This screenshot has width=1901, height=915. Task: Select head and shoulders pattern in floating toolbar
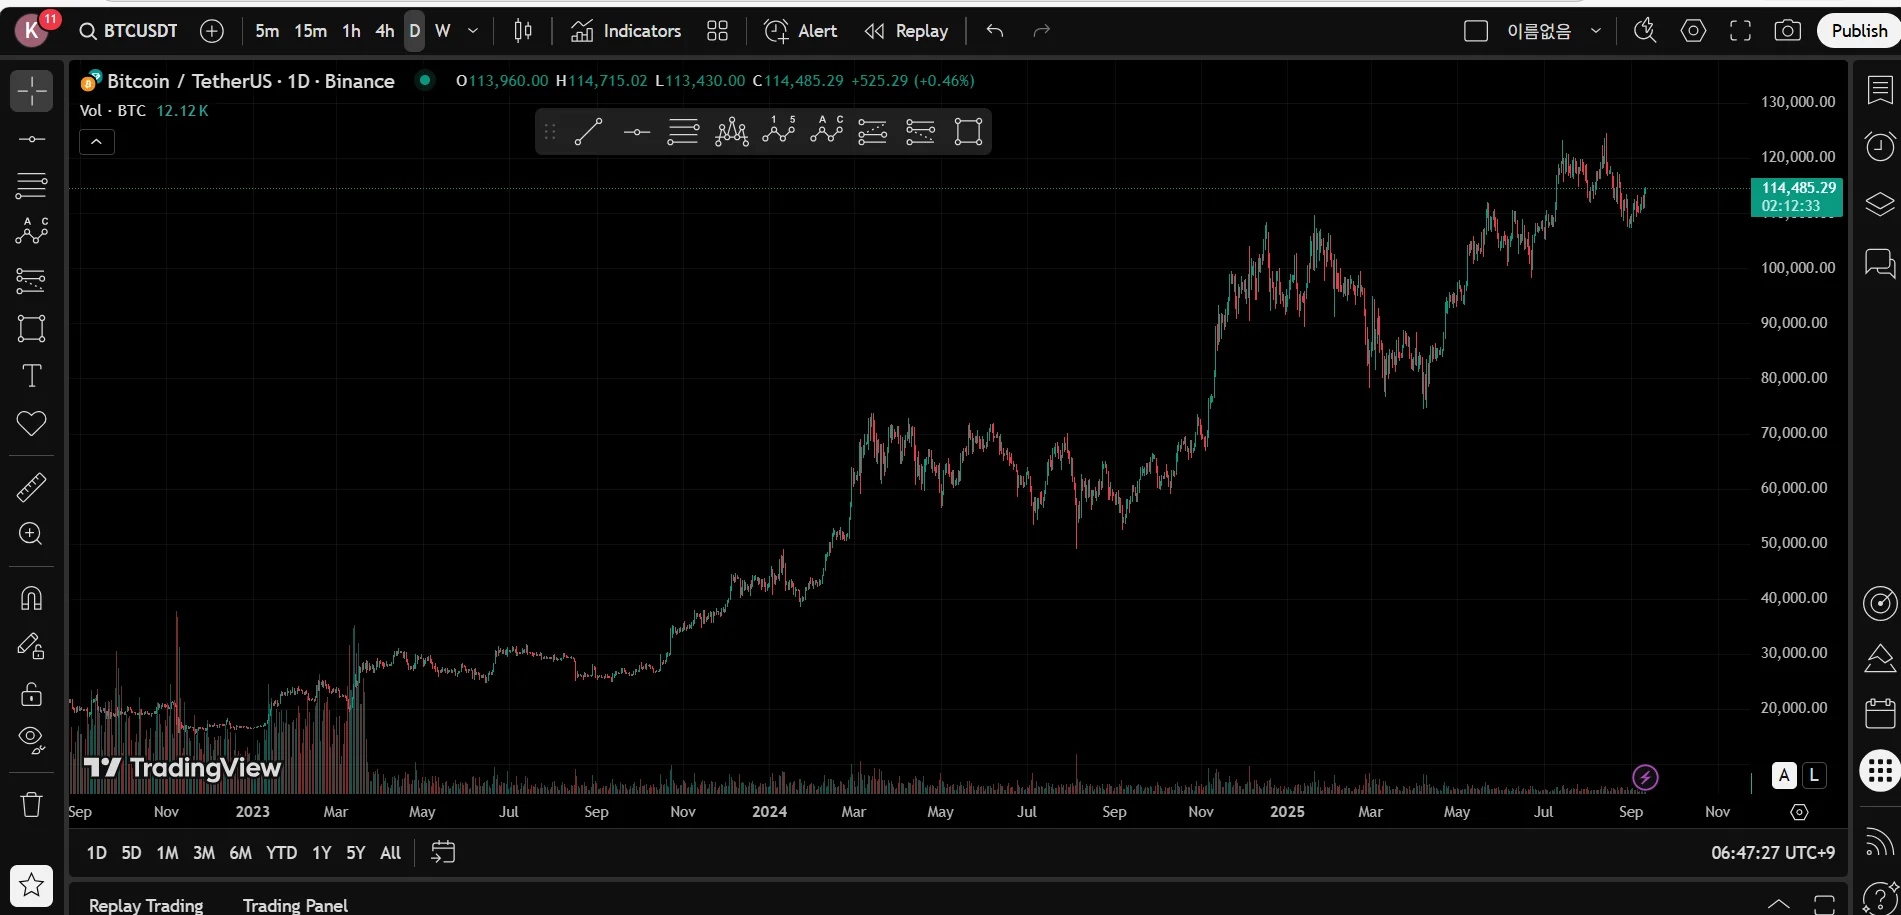click(x=731, y=132)
